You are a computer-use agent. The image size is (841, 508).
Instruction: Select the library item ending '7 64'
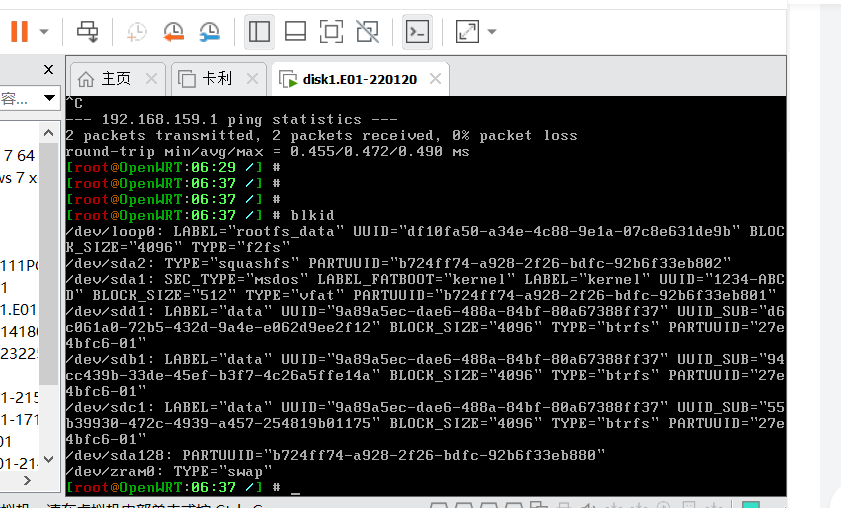(19, 156)
